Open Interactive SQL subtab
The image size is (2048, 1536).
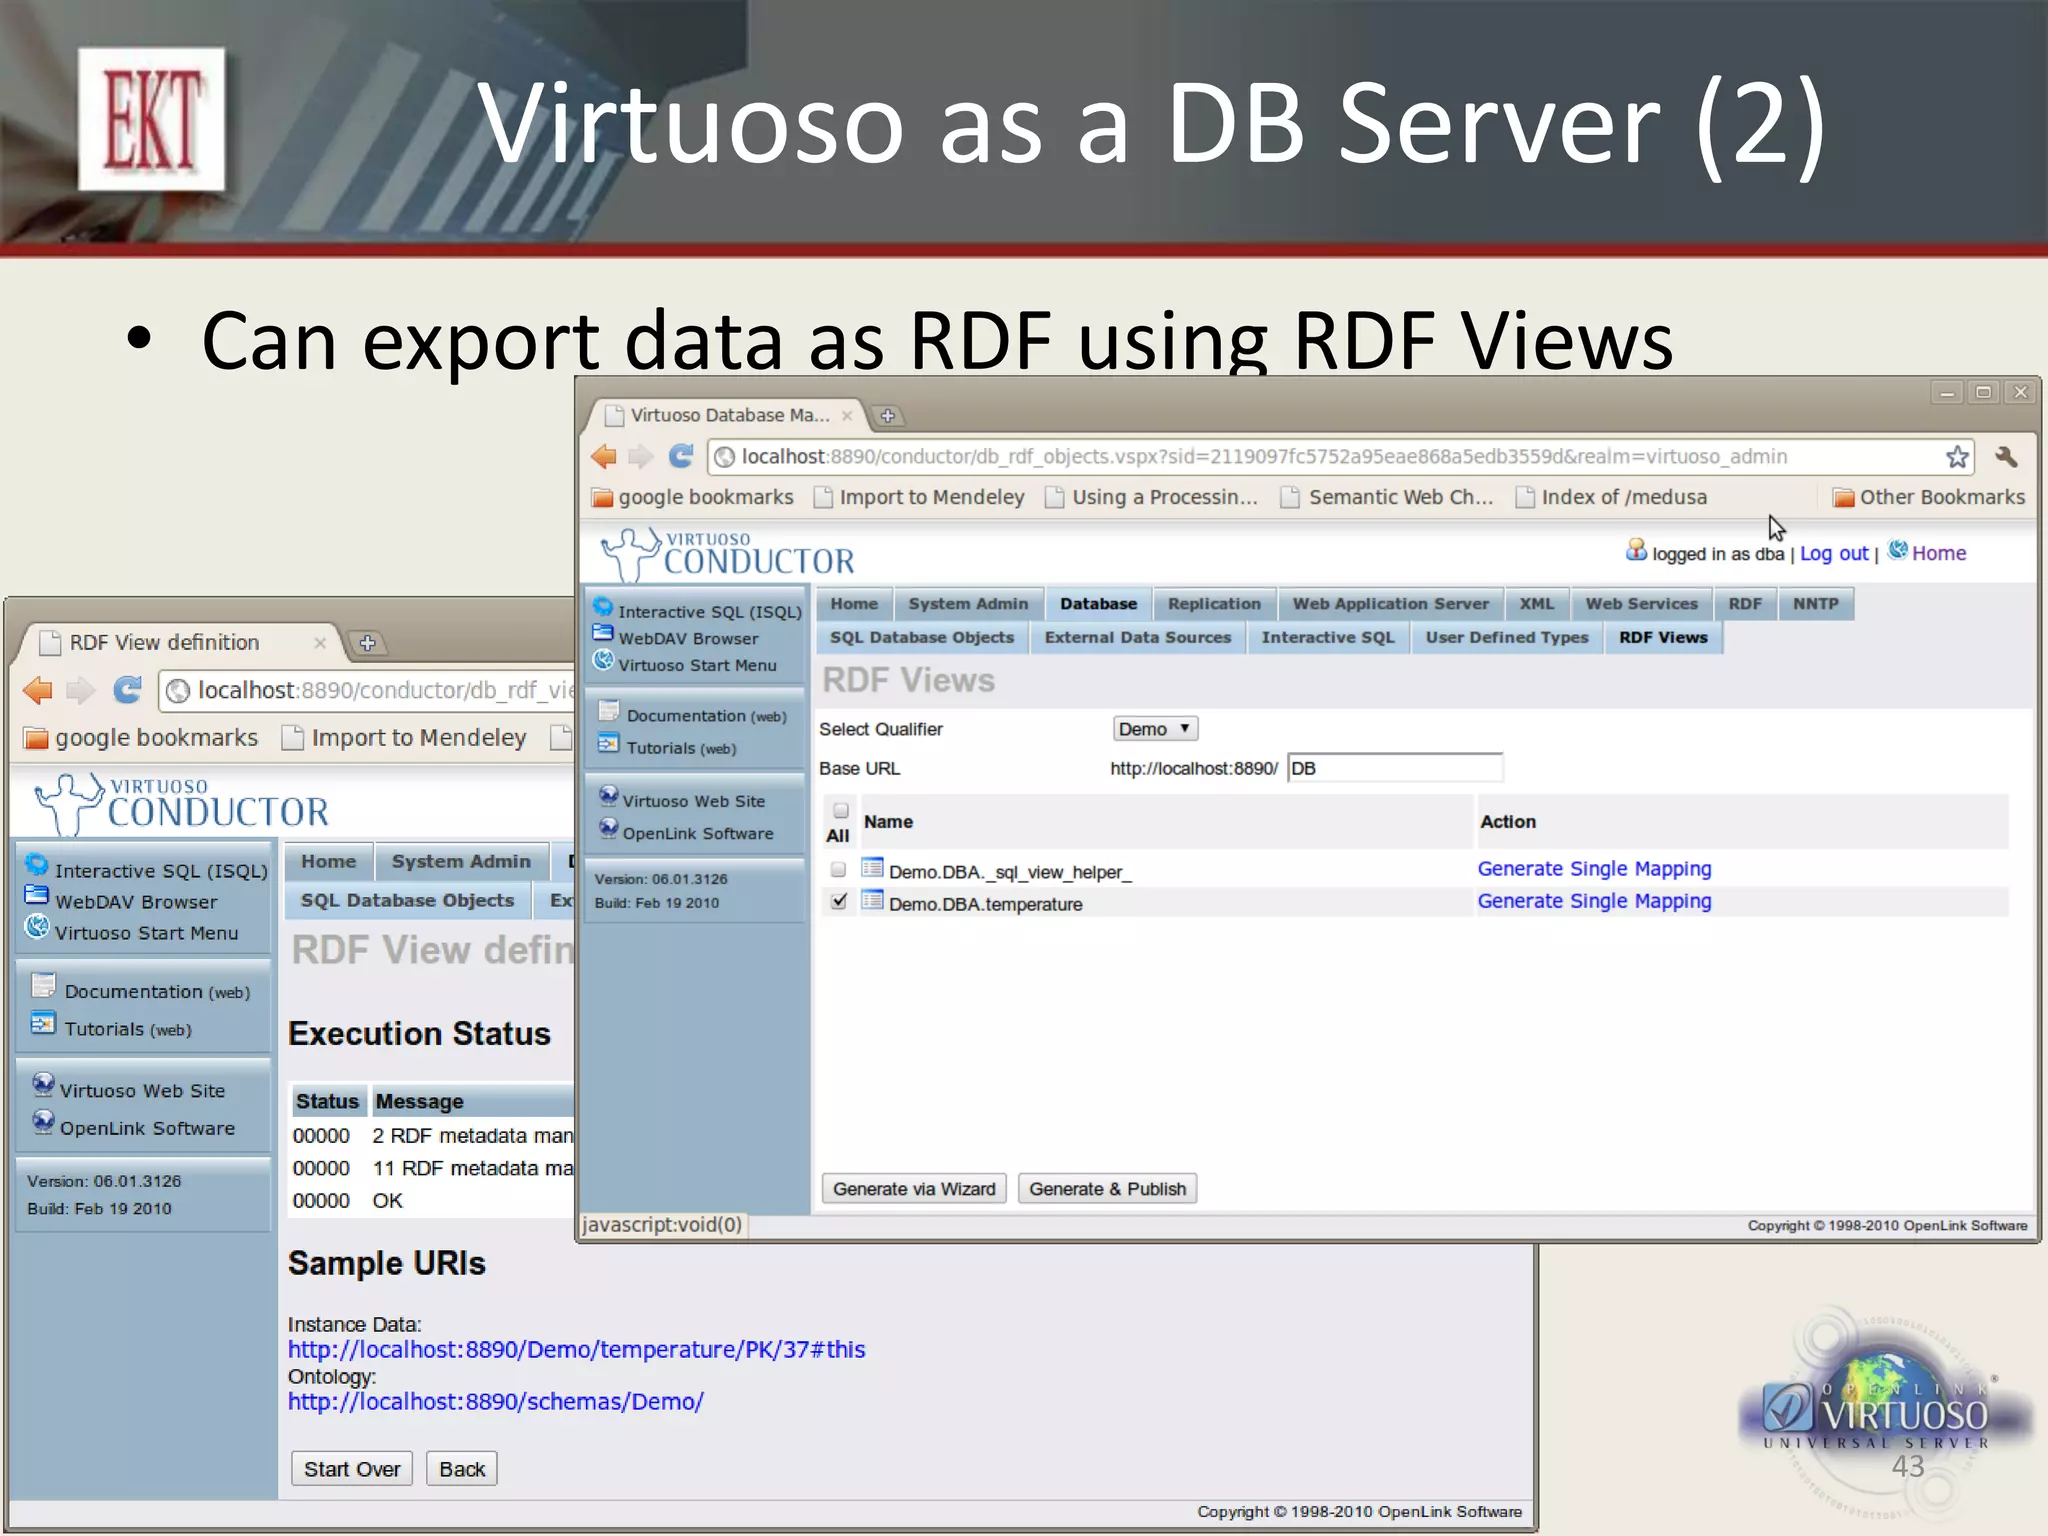coord(1327,638)
